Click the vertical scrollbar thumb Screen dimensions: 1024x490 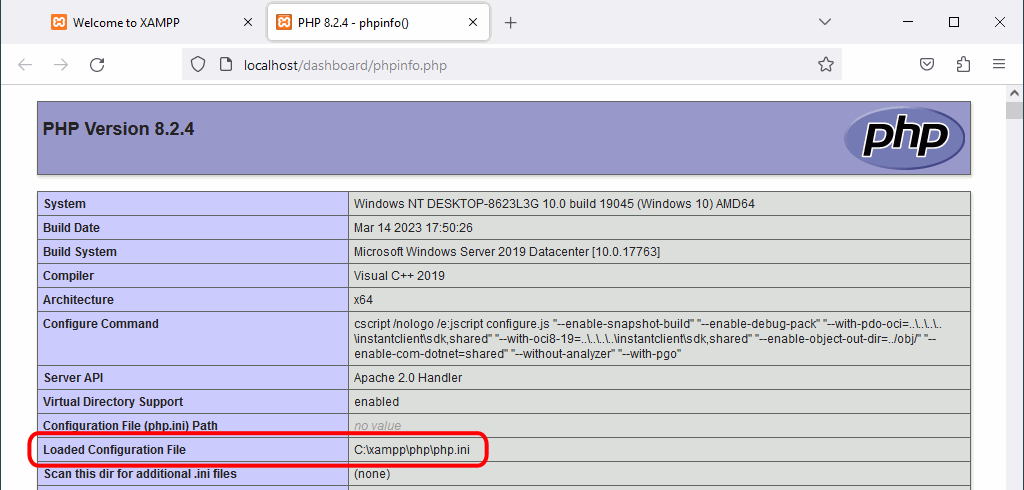[1014, 110]
